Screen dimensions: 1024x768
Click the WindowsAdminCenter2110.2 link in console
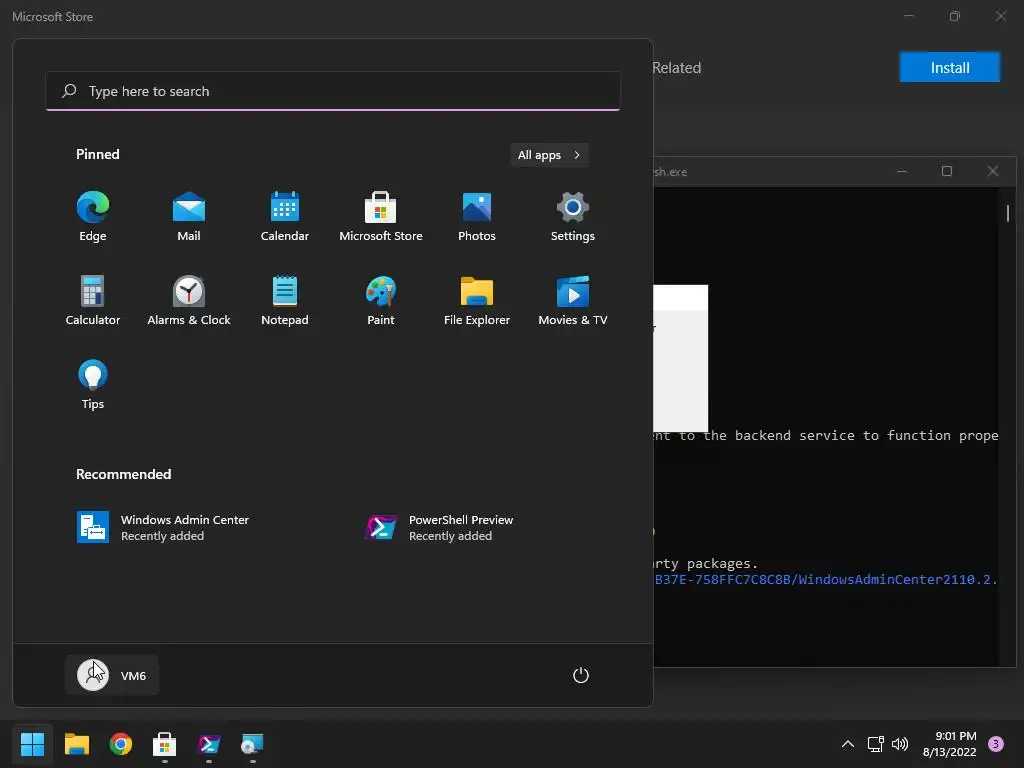pos(827,579)
